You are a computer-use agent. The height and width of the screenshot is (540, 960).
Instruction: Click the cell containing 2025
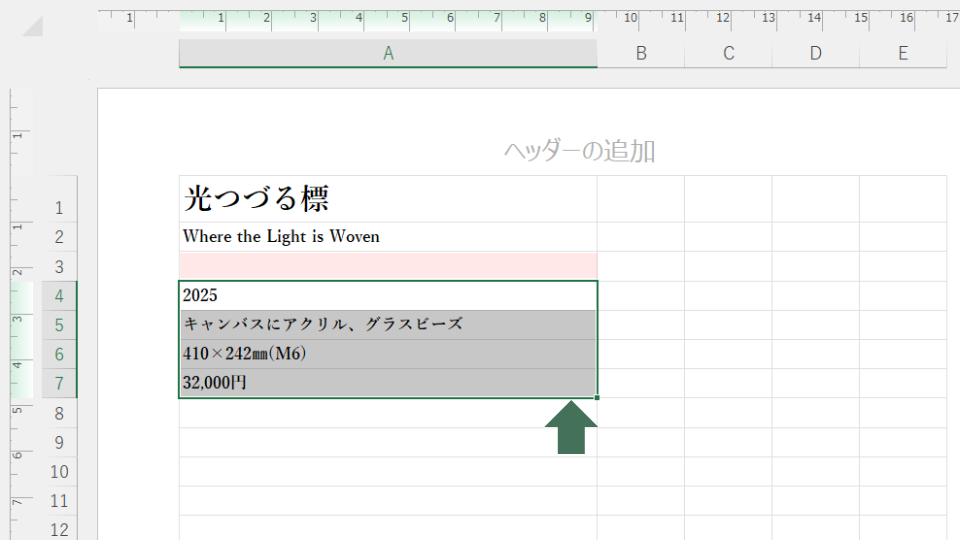[x=388, y=296]
